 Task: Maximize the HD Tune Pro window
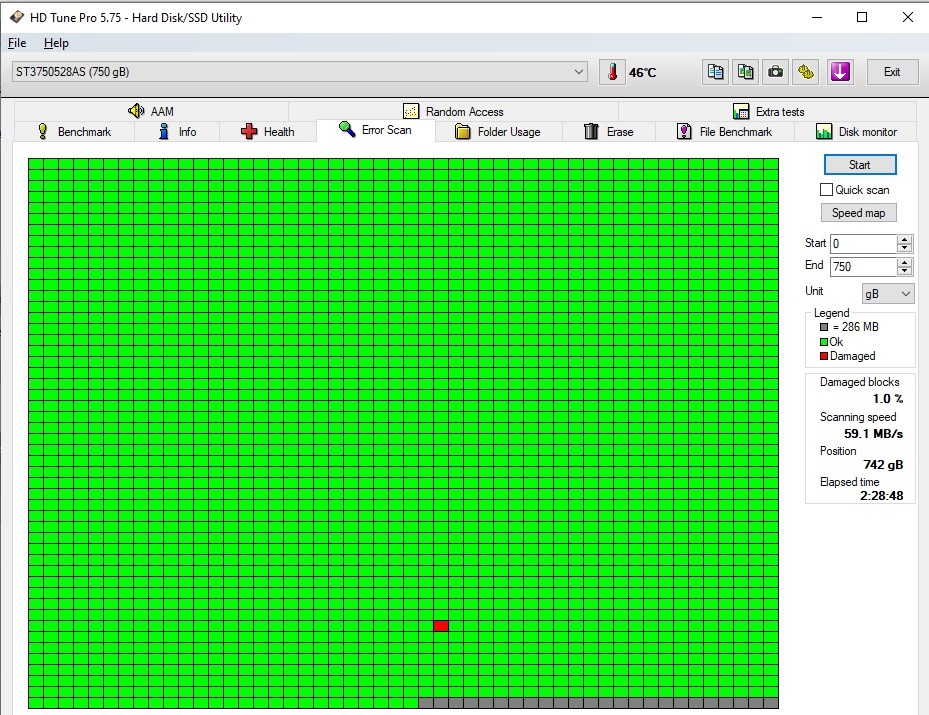coord(862,17)
